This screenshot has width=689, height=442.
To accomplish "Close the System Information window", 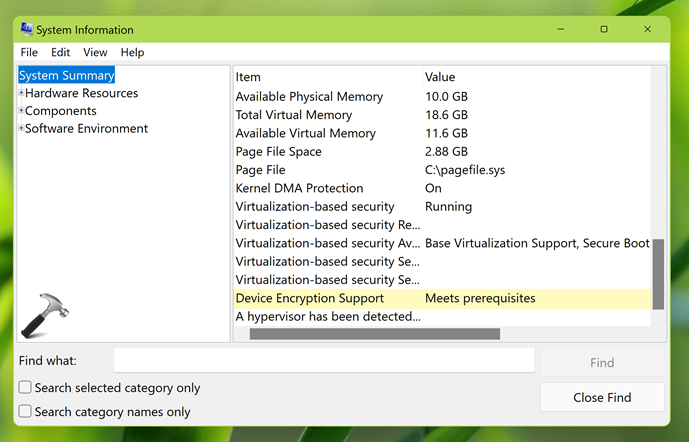I will (648, 29).
